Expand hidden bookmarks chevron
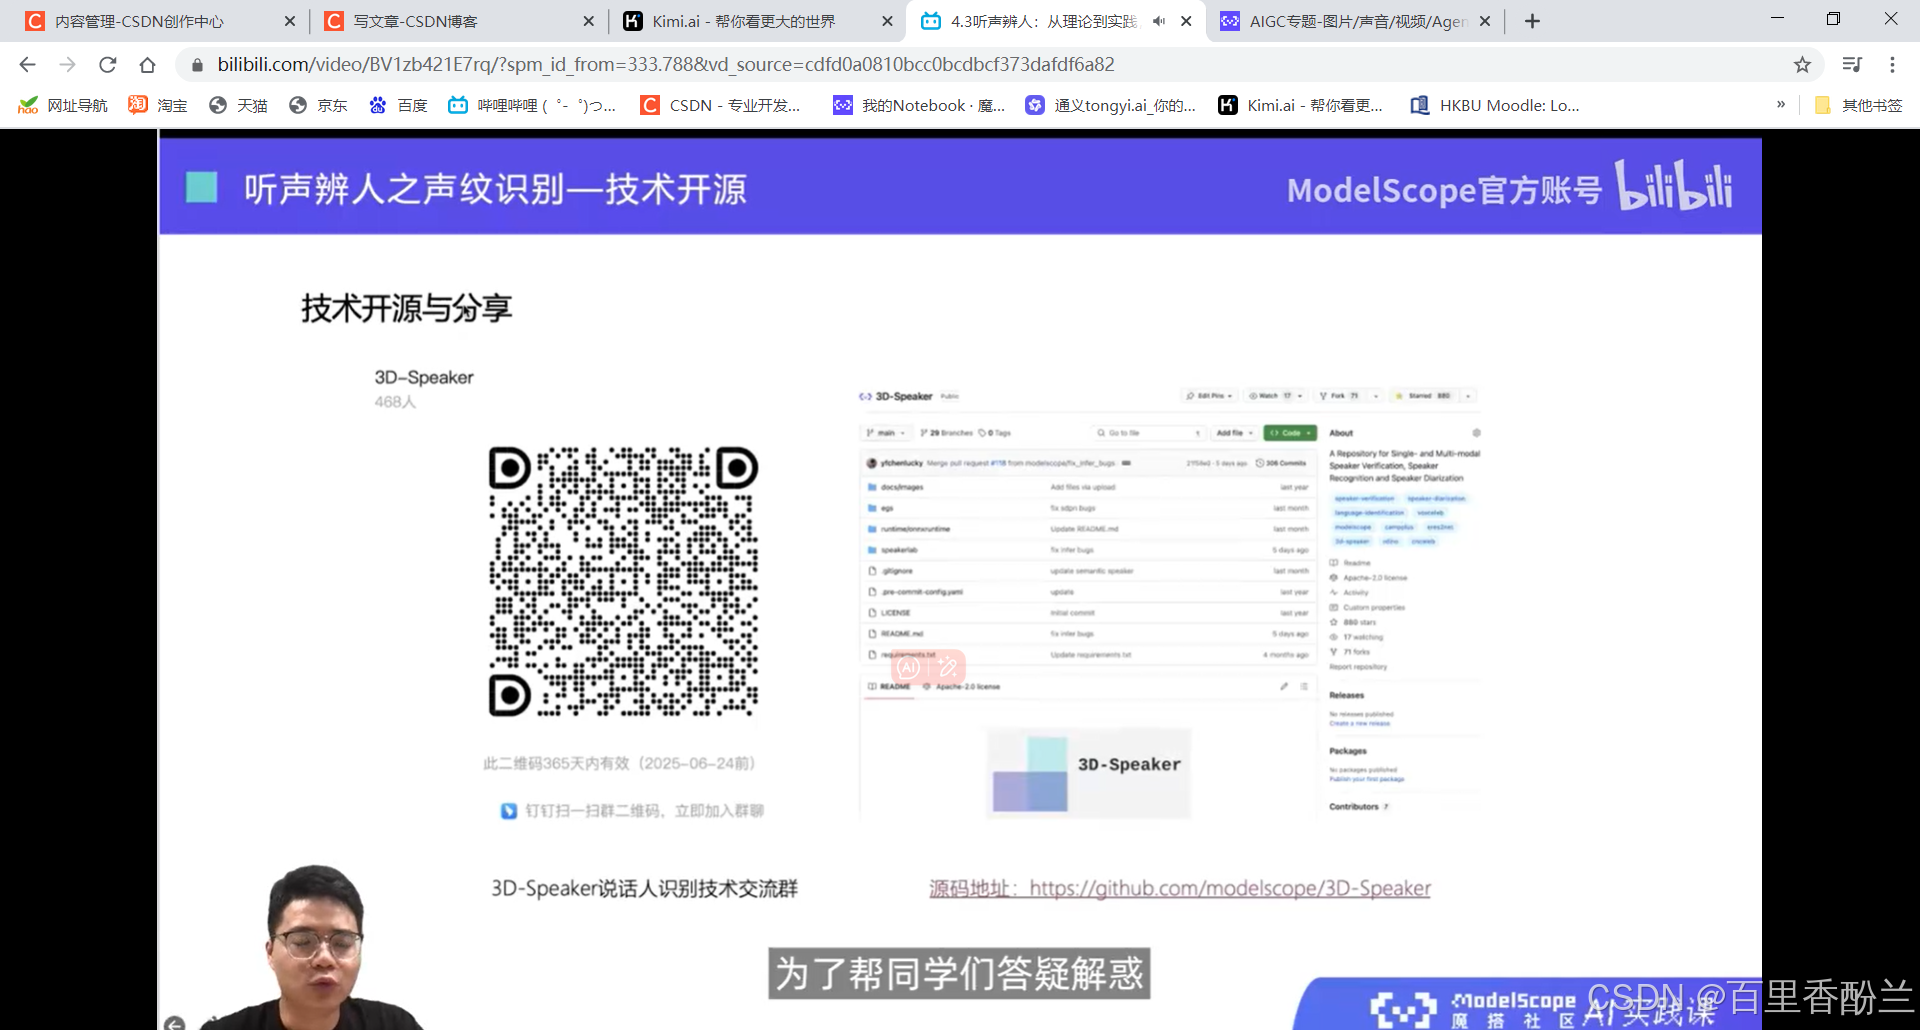1920x1030 pixels. 1781,104
